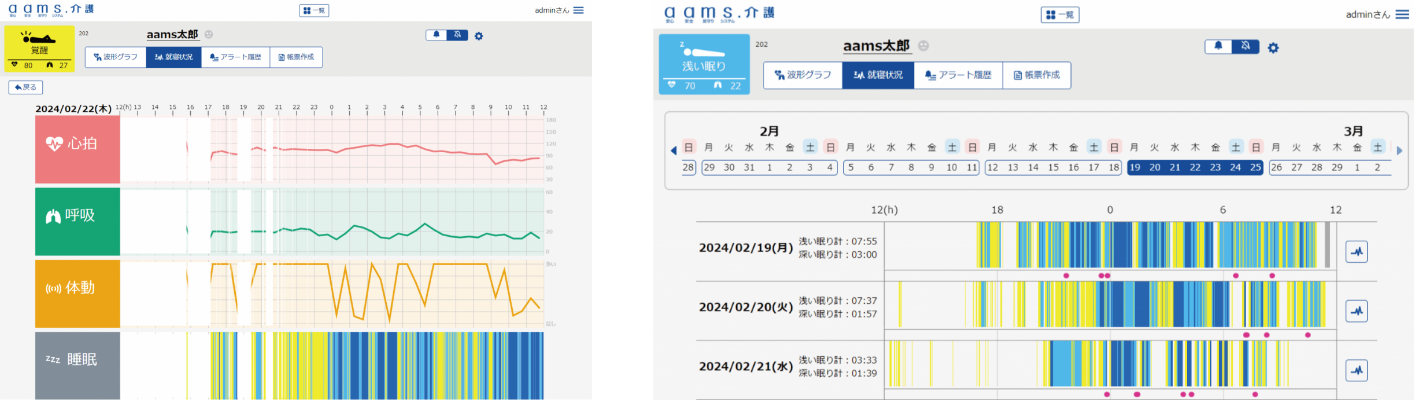
Task: Open アラート履歴 tab in left panel
Action: point(235,57)
